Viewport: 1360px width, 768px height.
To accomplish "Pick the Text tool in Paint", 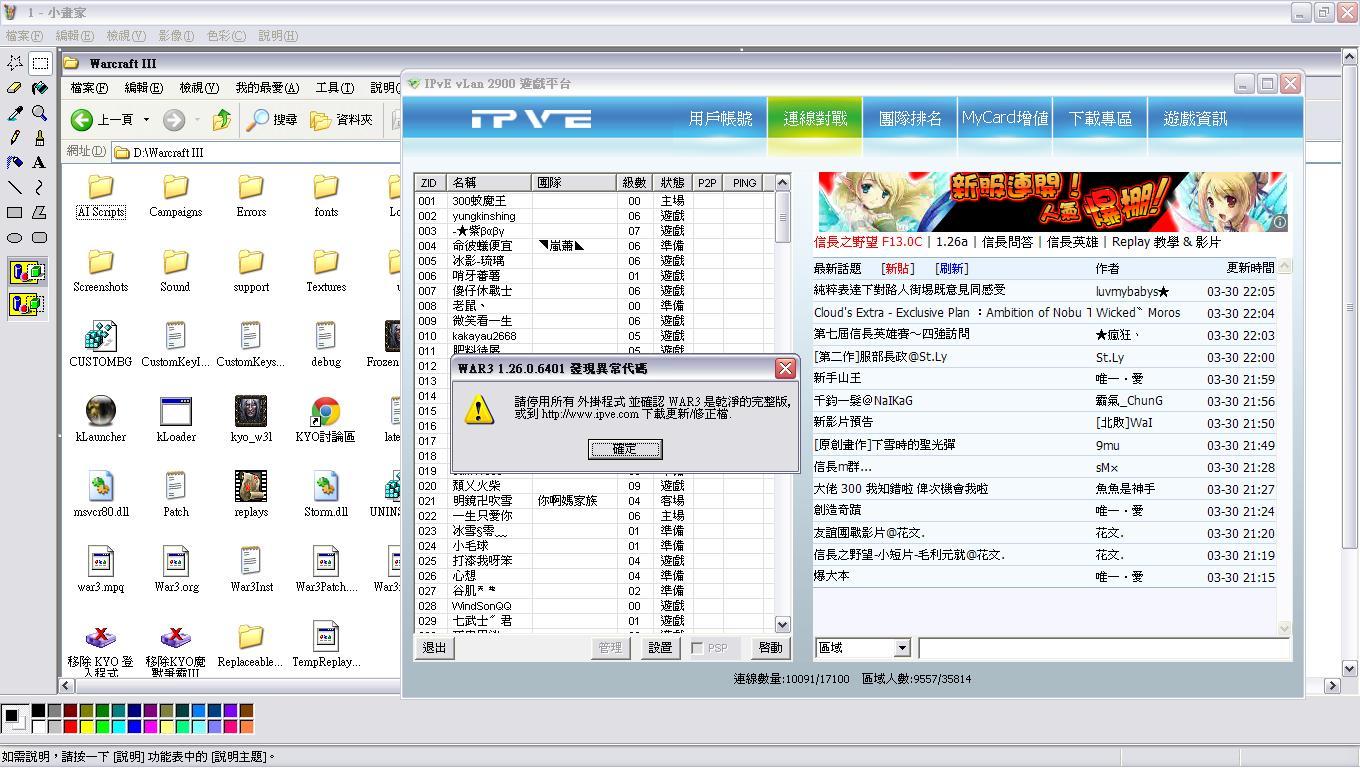I will tap(40, 162).
